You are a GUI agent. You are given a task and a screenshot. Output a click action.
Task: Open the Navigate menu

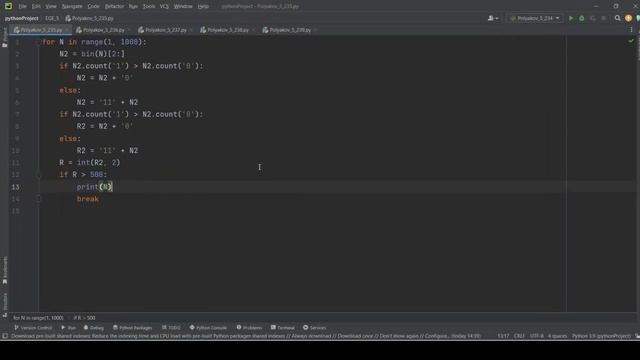pyautogui.click(x=72, y=6)
